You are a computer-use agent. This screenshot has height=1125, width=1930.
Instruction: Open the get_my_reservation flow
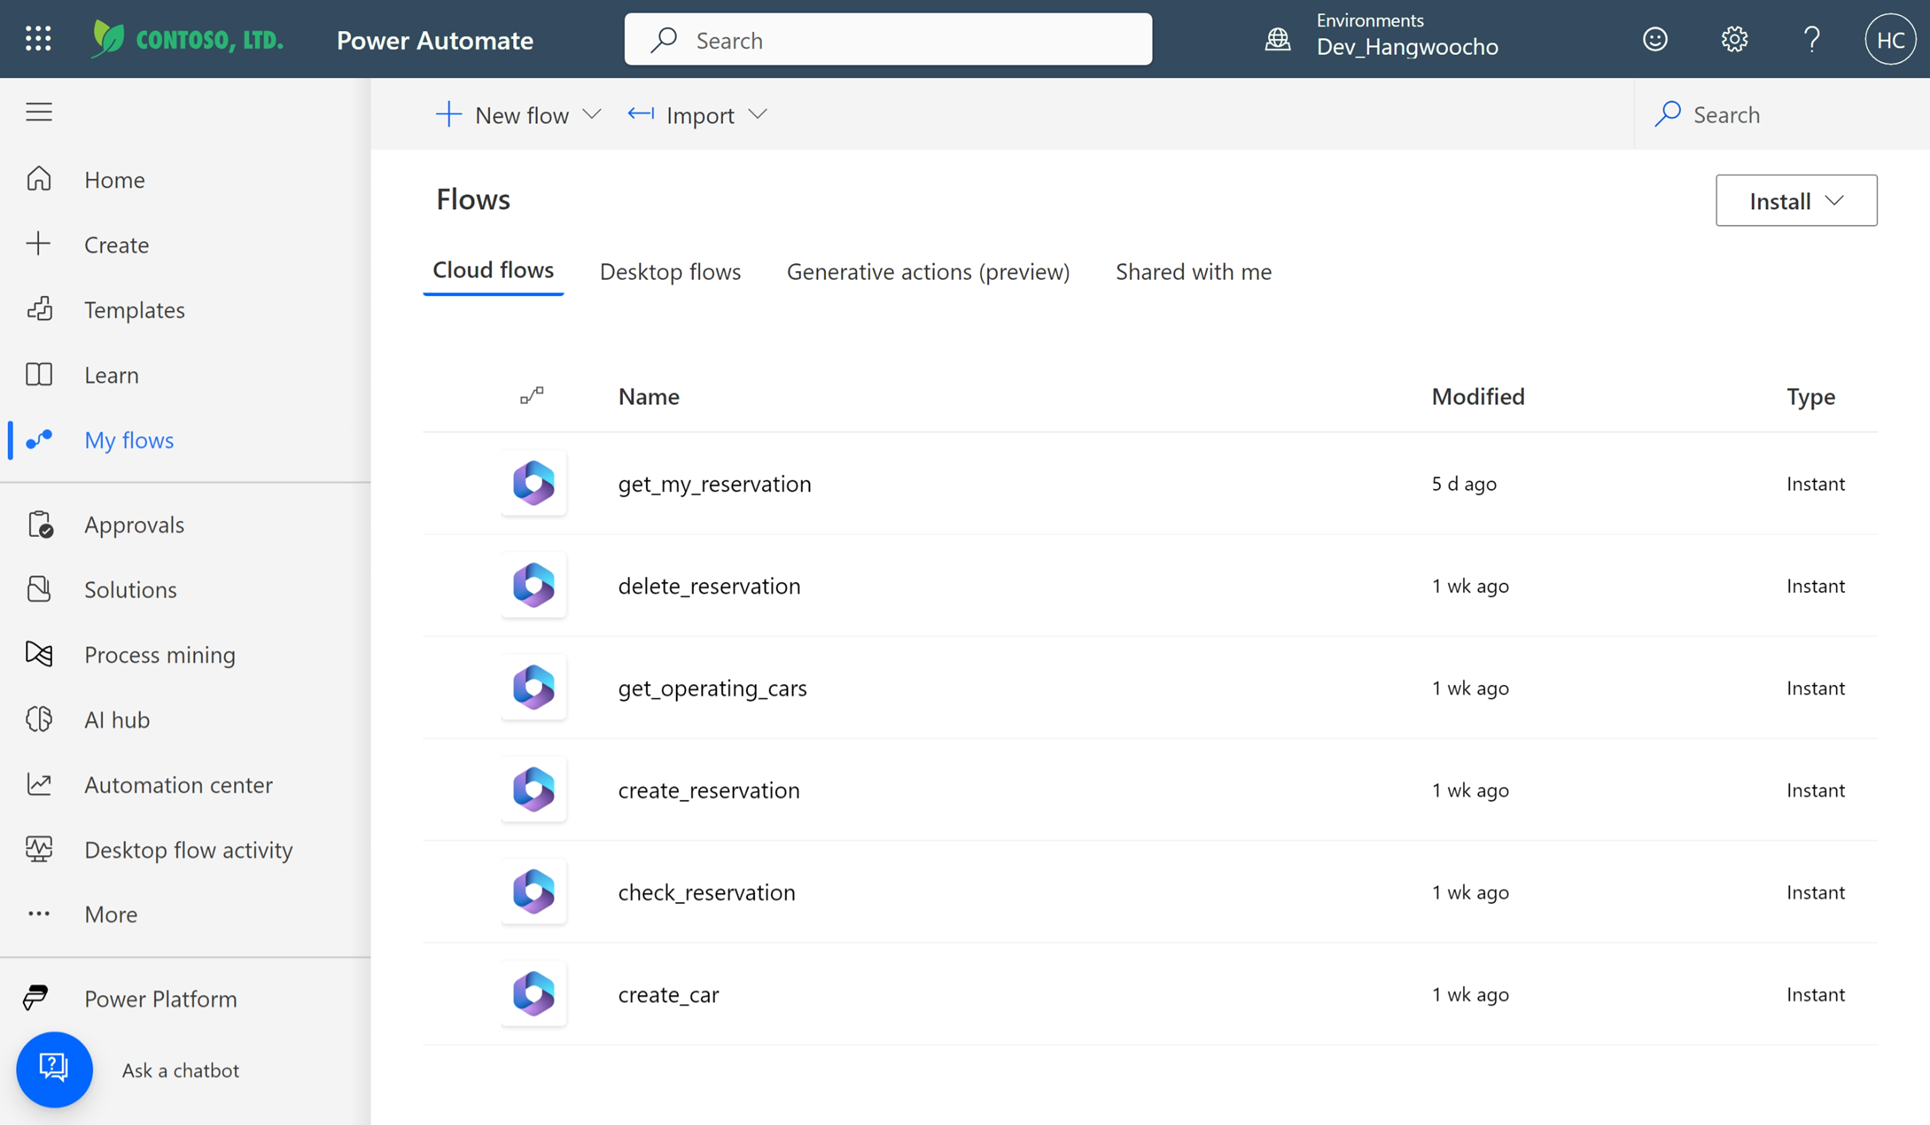(714, 483)
